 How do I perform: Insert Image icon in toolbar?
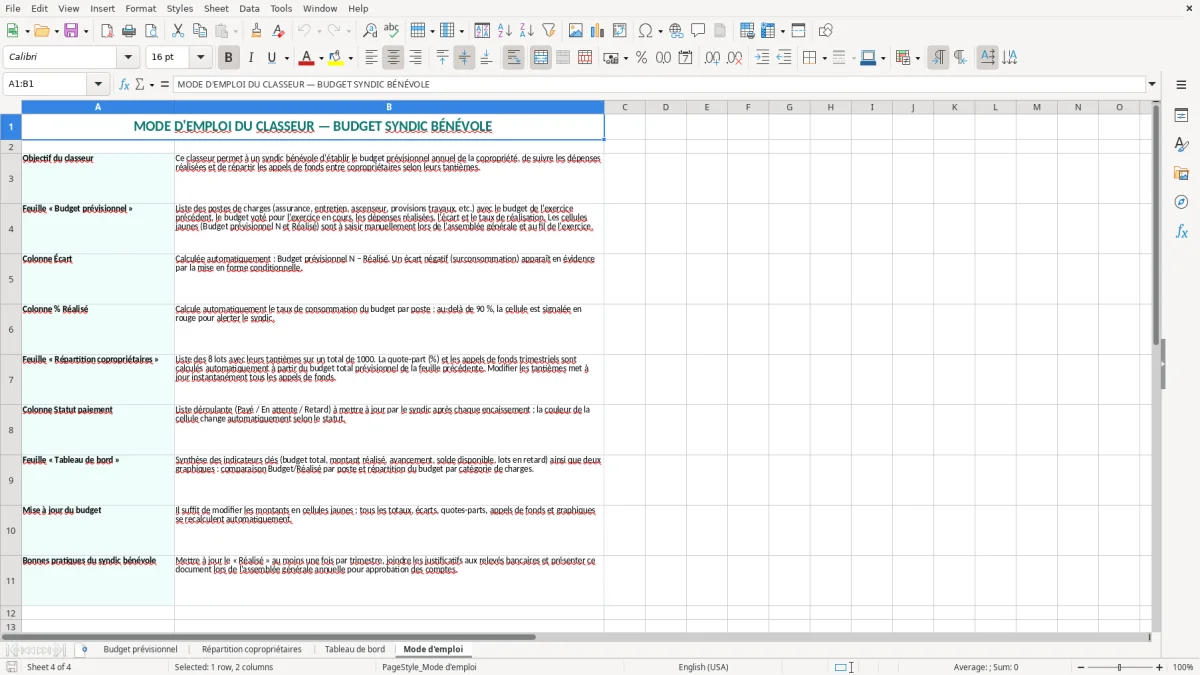pyautogui.click(x=576, y=31)
